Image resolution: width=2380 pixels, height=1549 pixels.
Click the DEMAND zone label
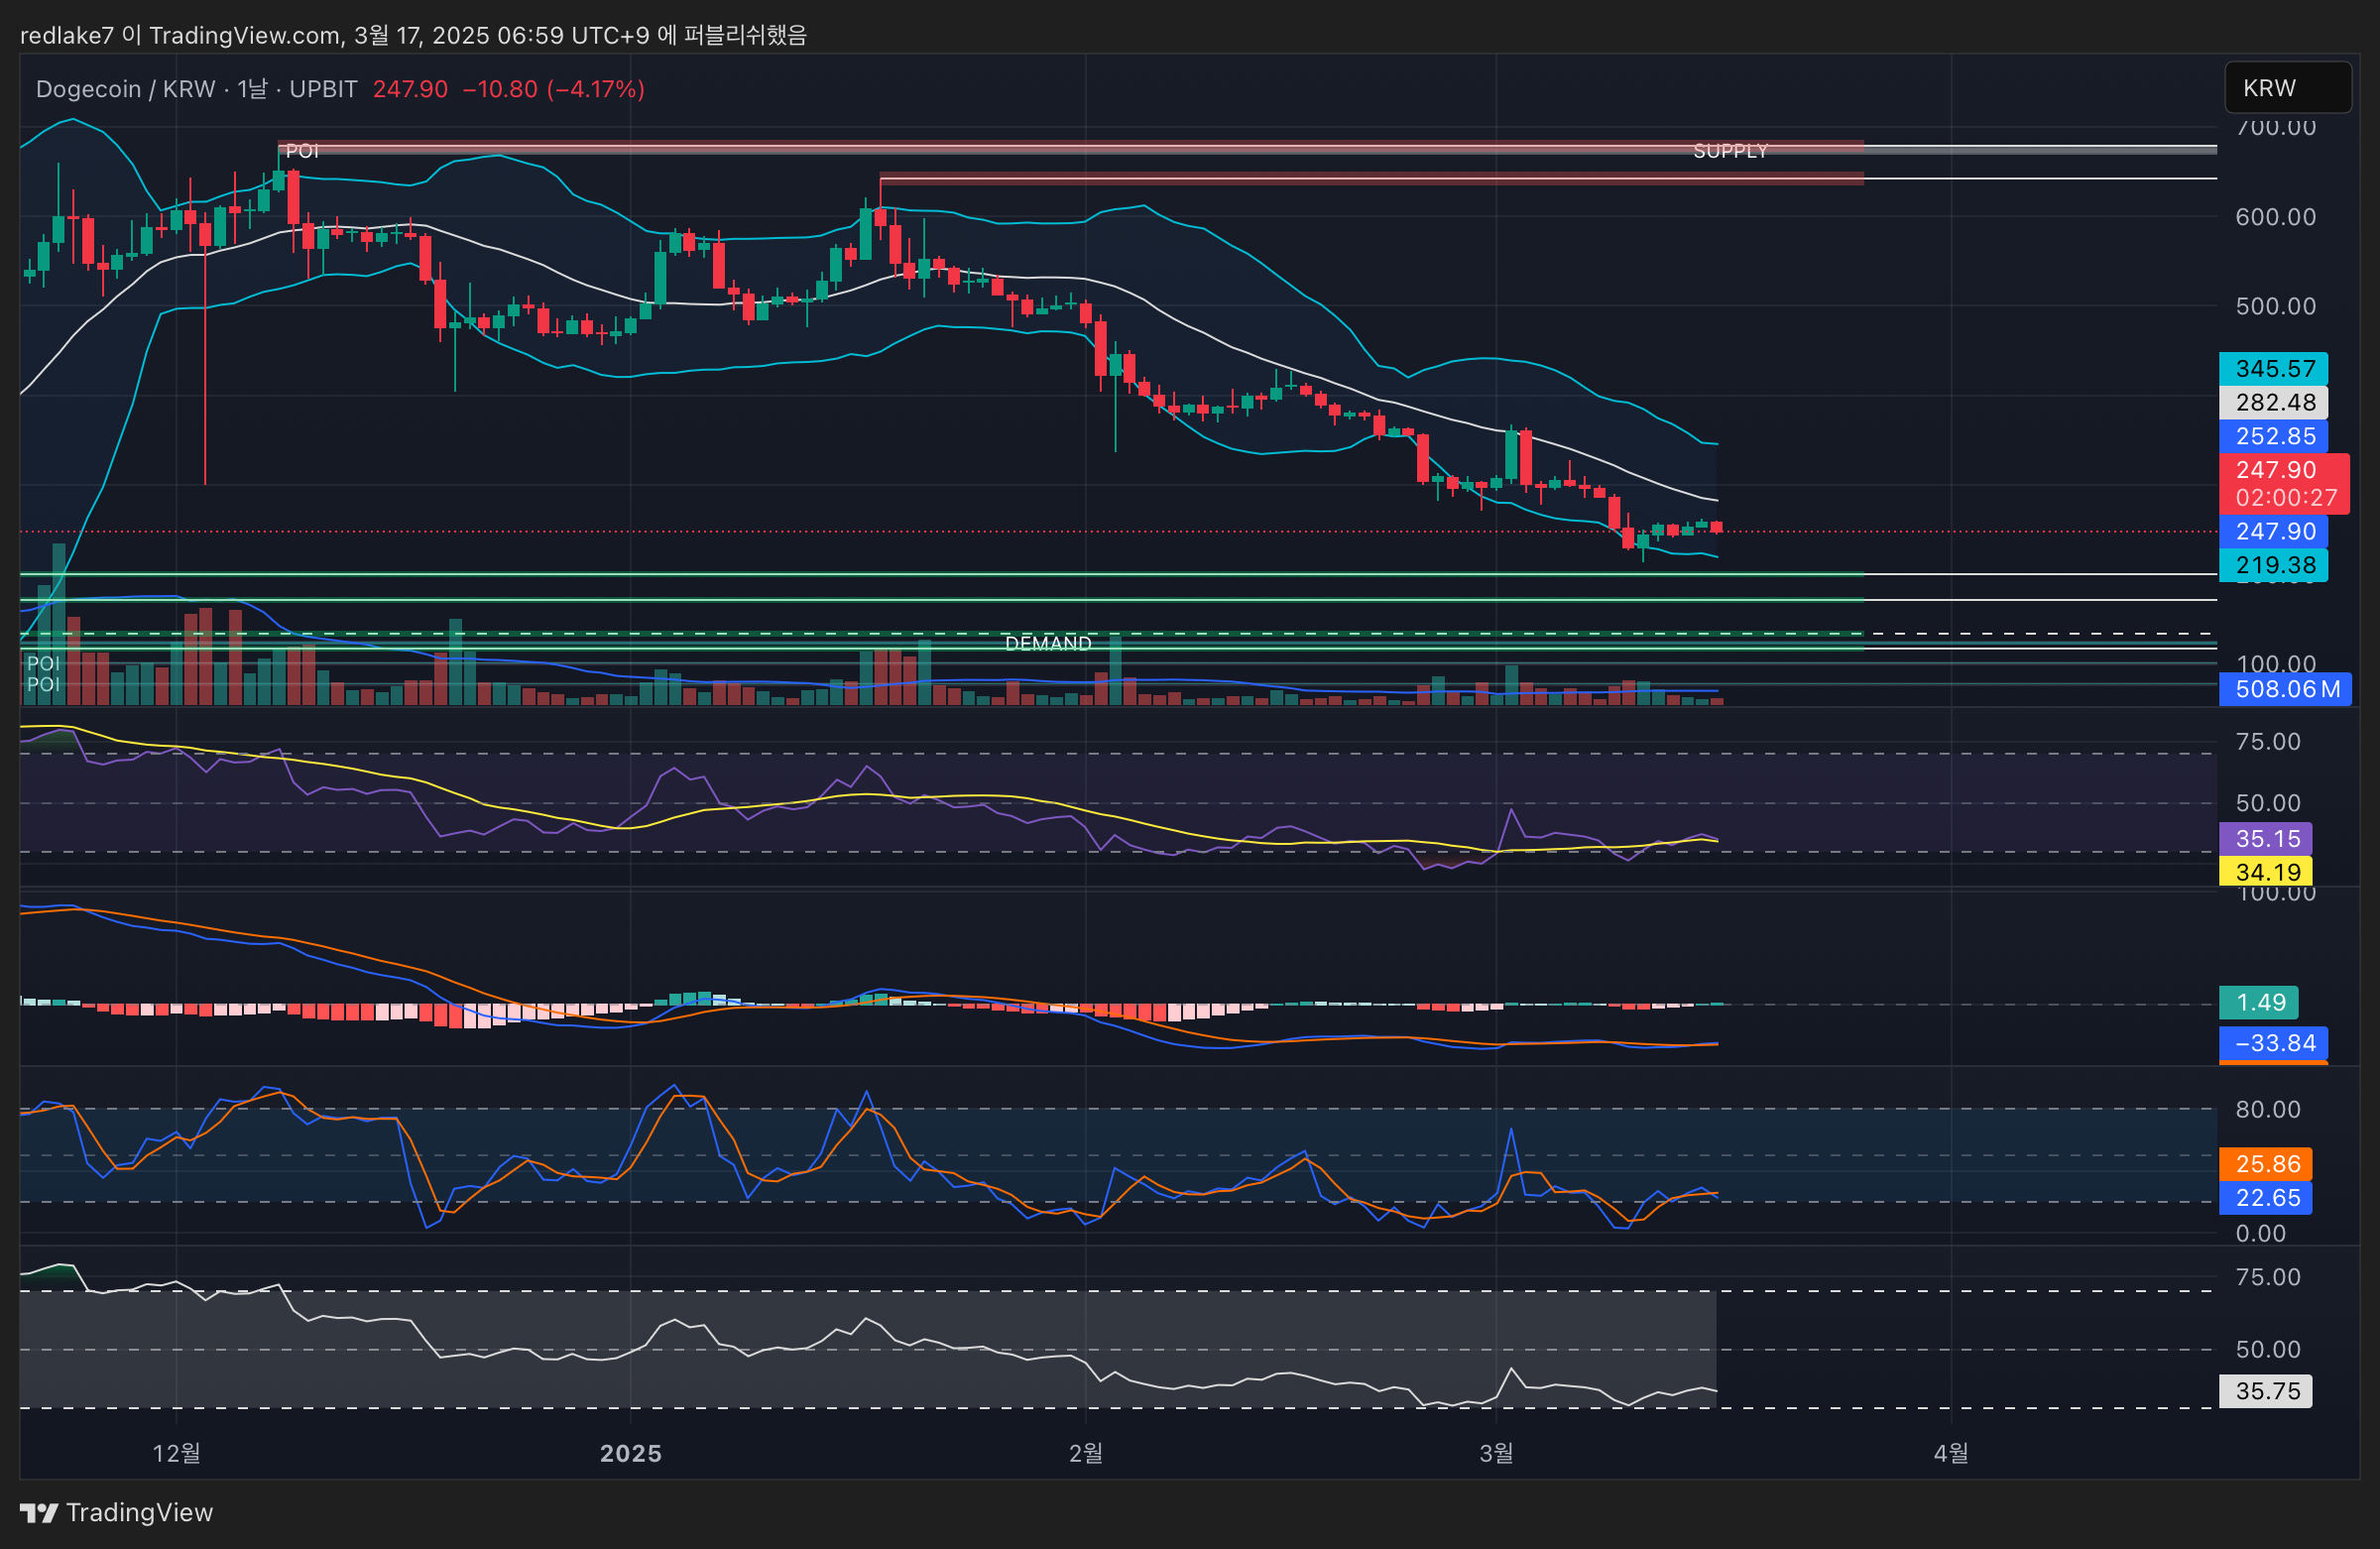pyautogui.click(x=1047, y=643)
